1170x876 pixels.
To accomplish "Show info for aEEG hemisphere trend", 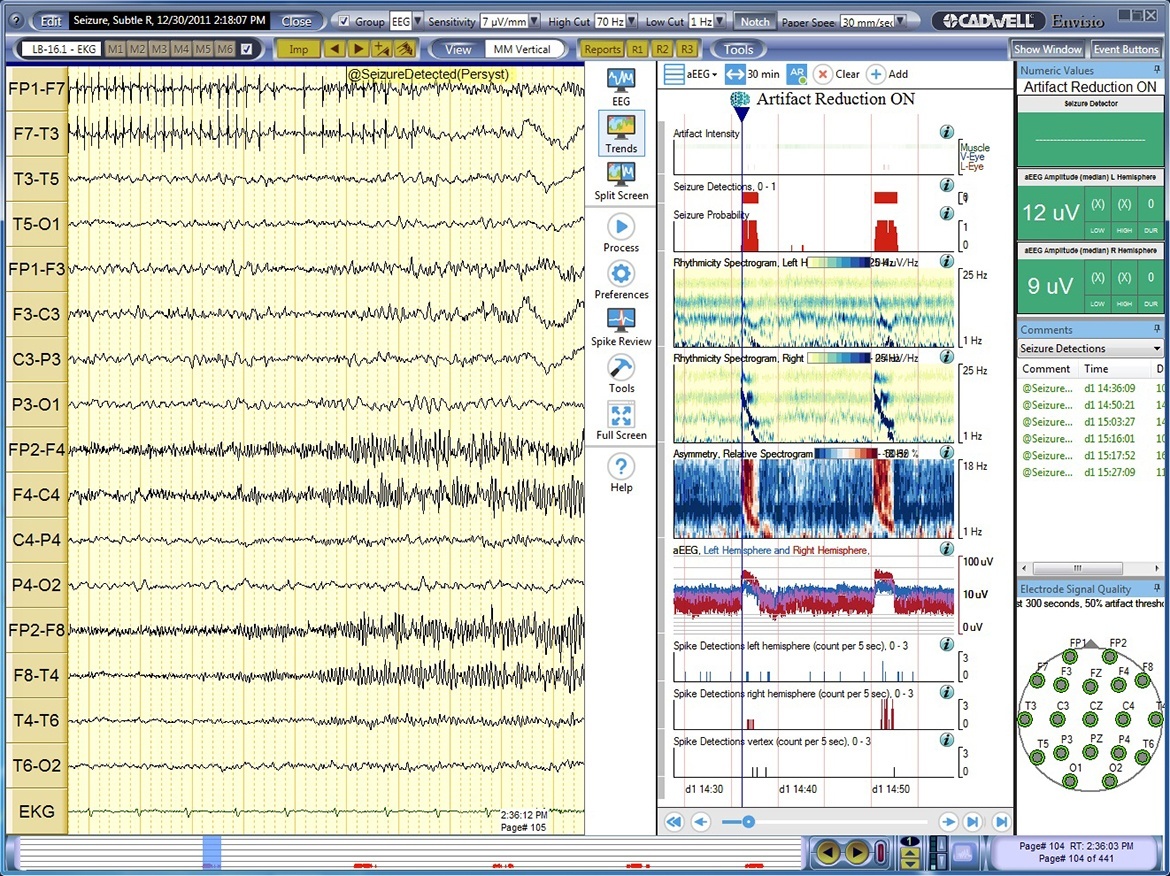I will (946, 548).
